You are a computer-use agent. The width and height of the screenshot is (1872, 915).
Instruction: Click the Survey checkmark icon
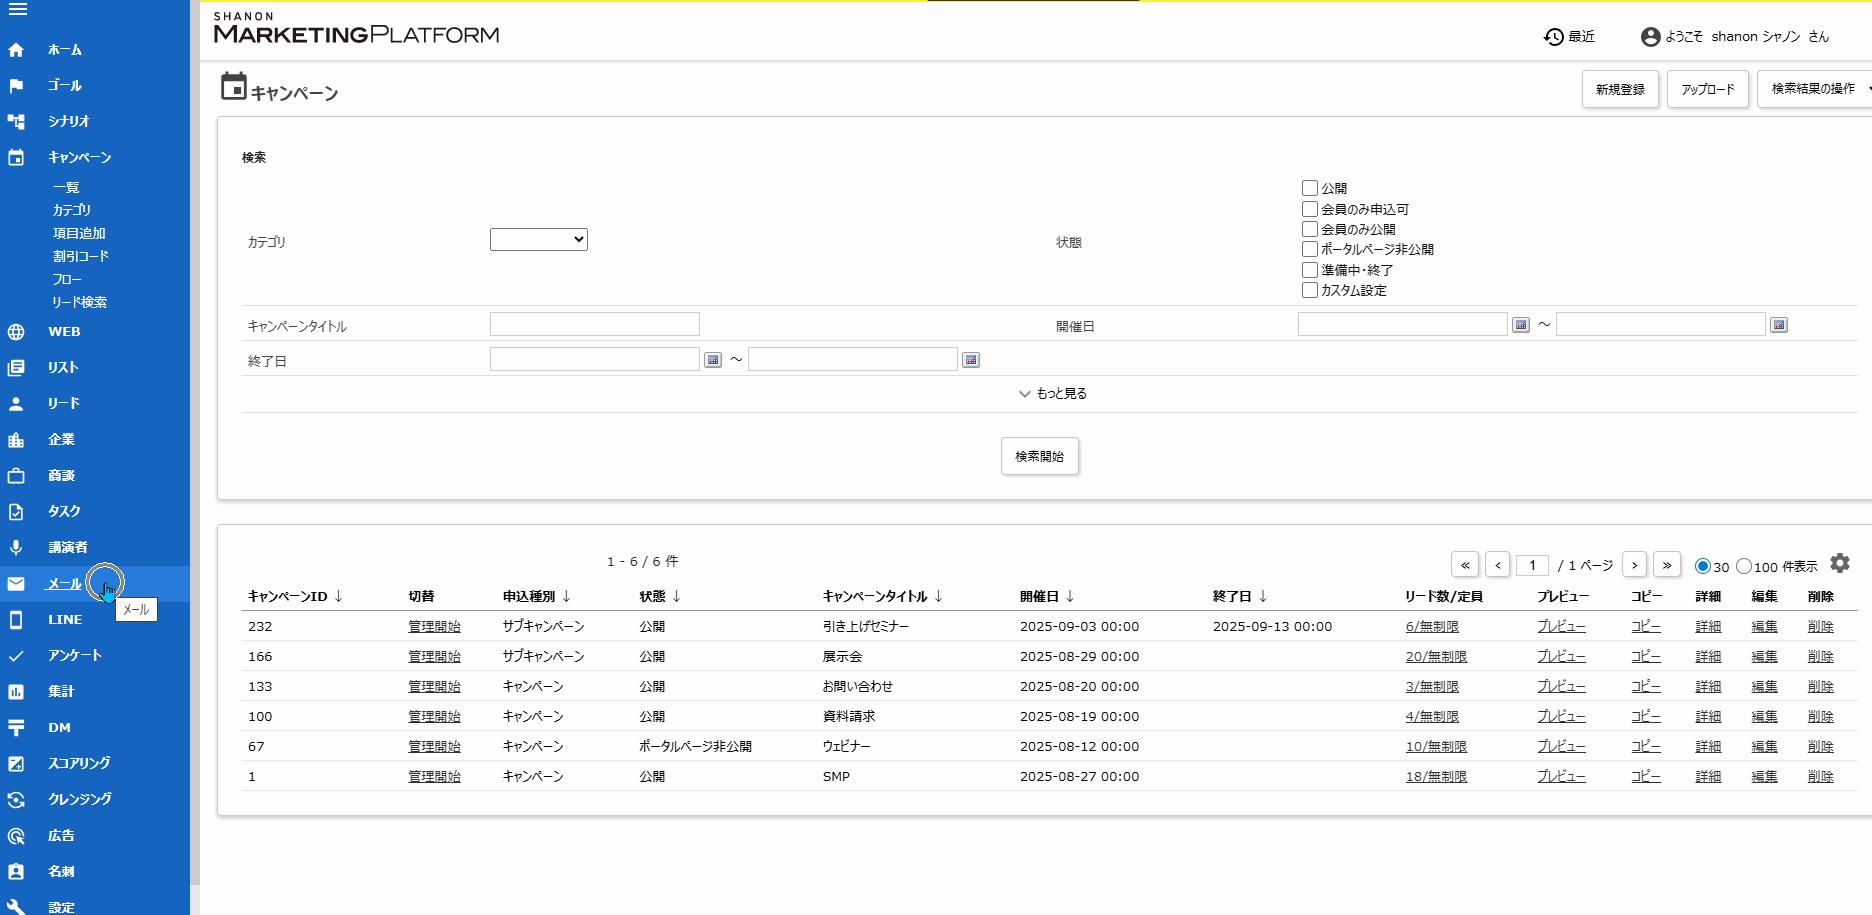(x=16, y=656)
